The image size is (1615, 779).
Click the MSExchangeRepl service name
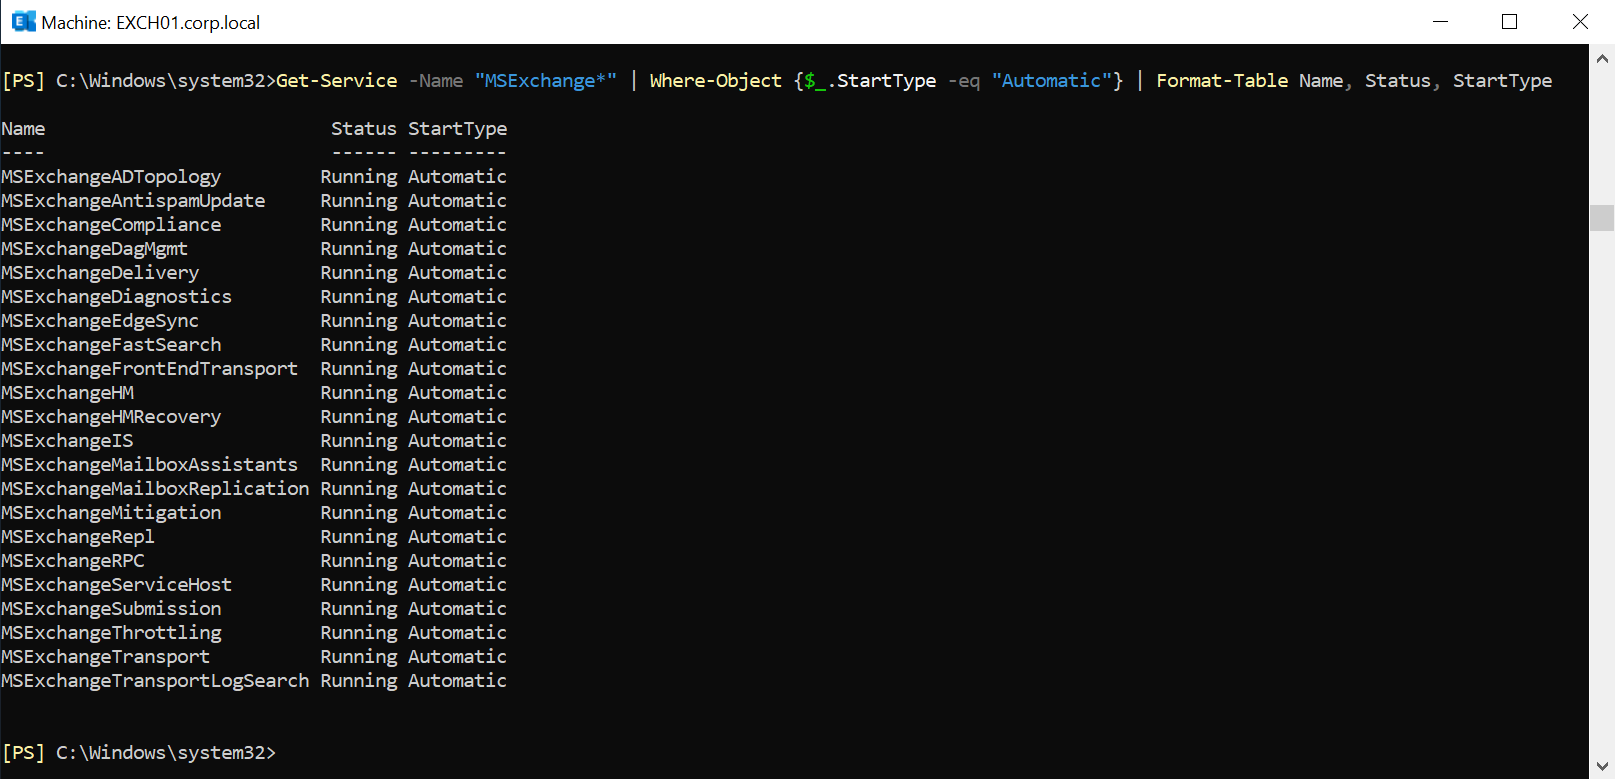tap(78, 537)
